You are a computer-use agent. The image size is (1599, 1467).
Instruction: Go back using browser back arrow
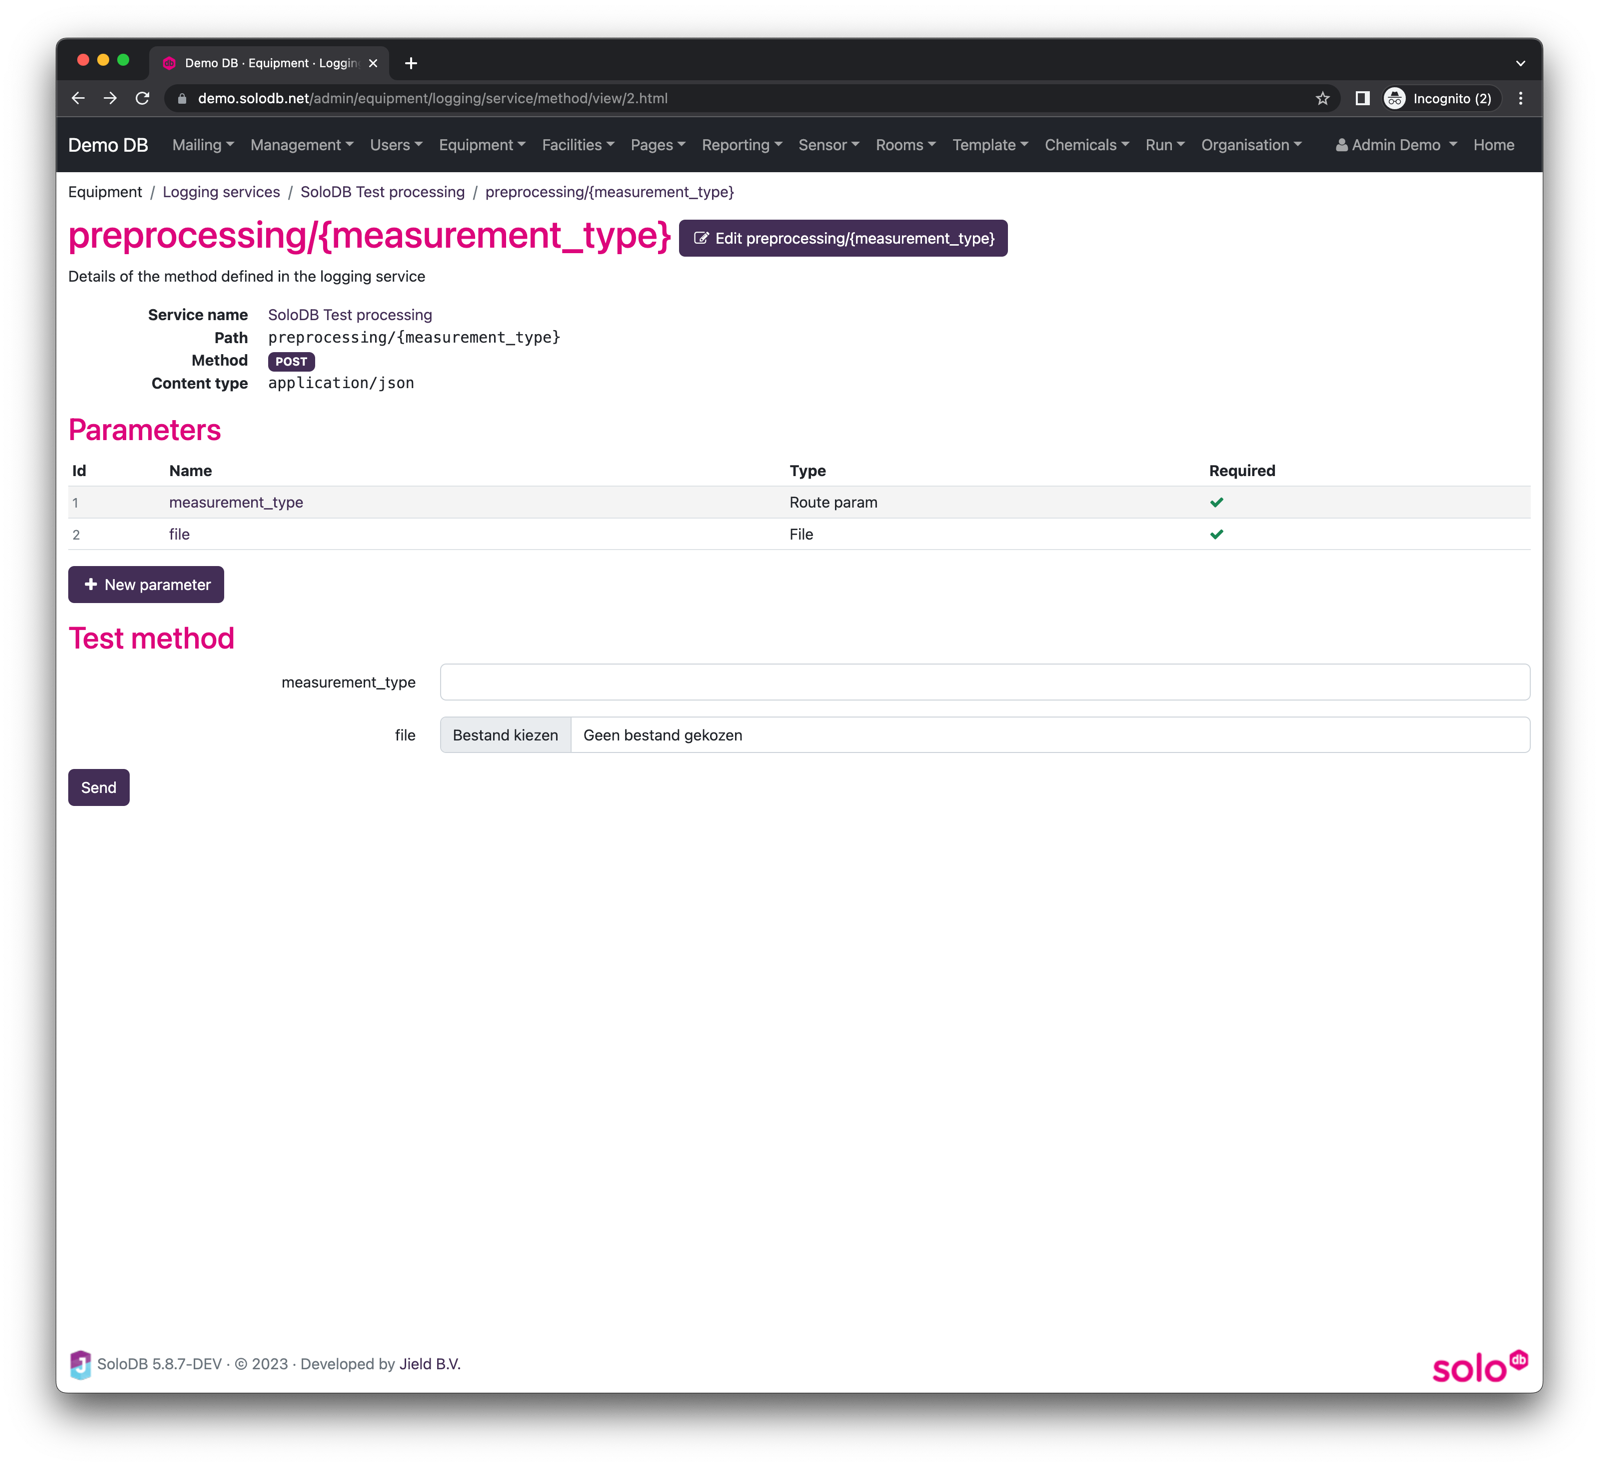point(78,98)
